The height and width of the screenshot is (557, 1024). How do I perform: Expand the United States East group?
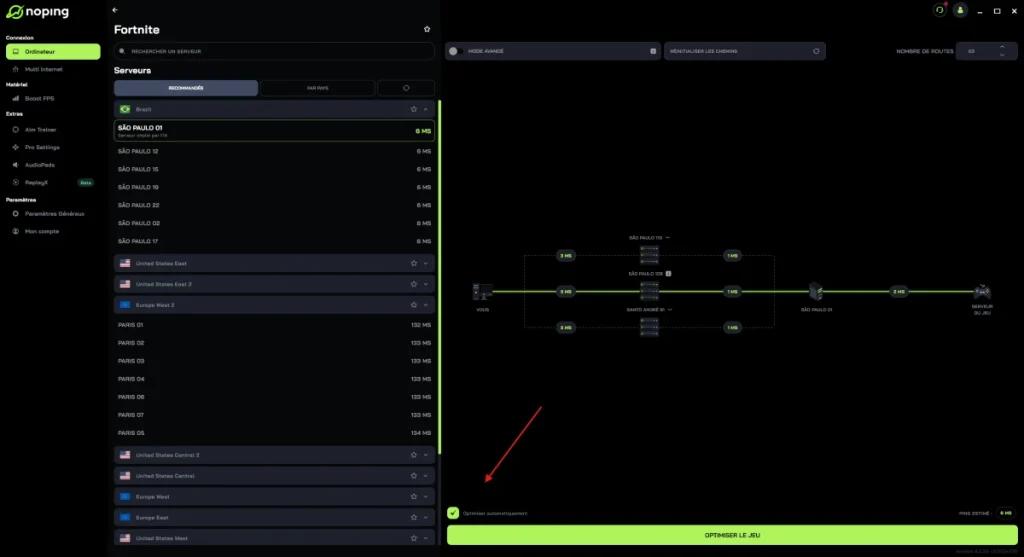(x=426, y=263)
